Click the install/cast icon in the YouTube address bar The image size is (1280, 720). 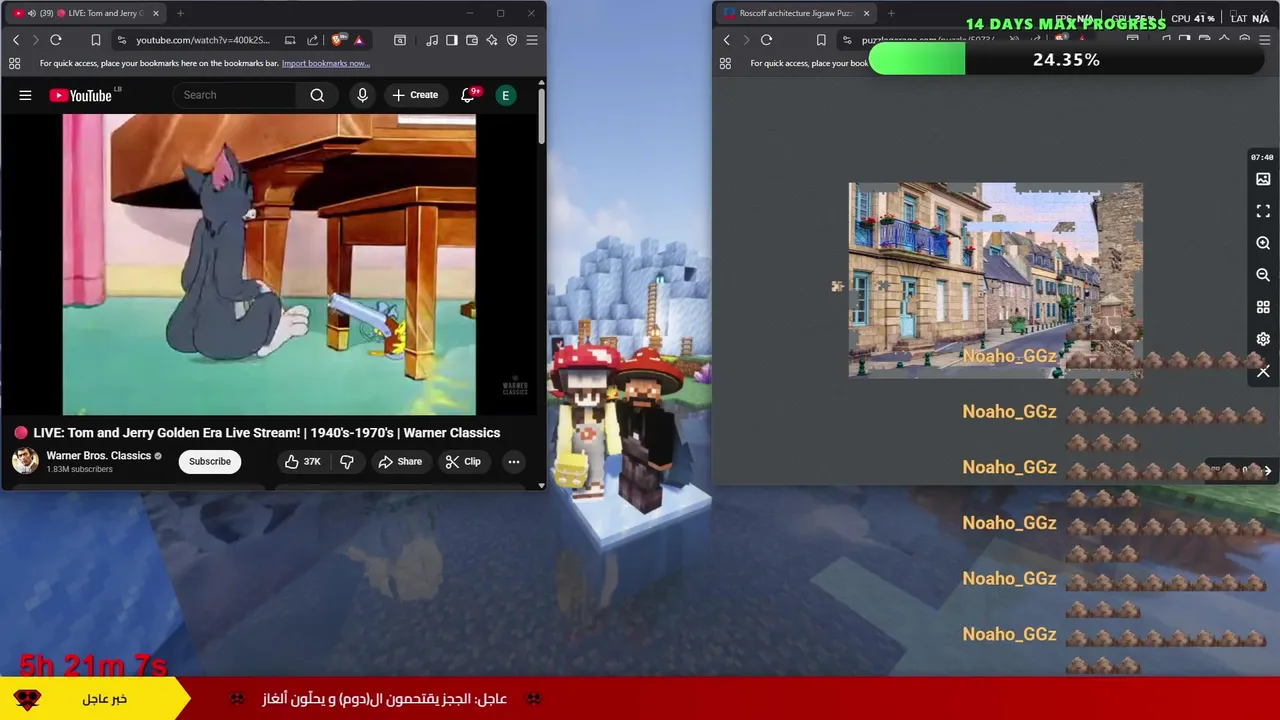(290, 40)
